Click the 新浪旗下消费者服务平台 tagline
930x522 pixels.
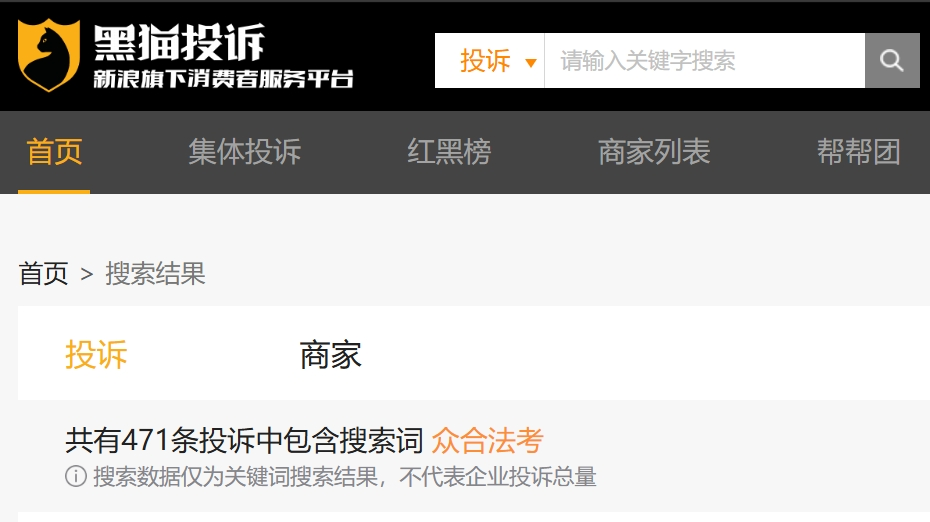223,78
